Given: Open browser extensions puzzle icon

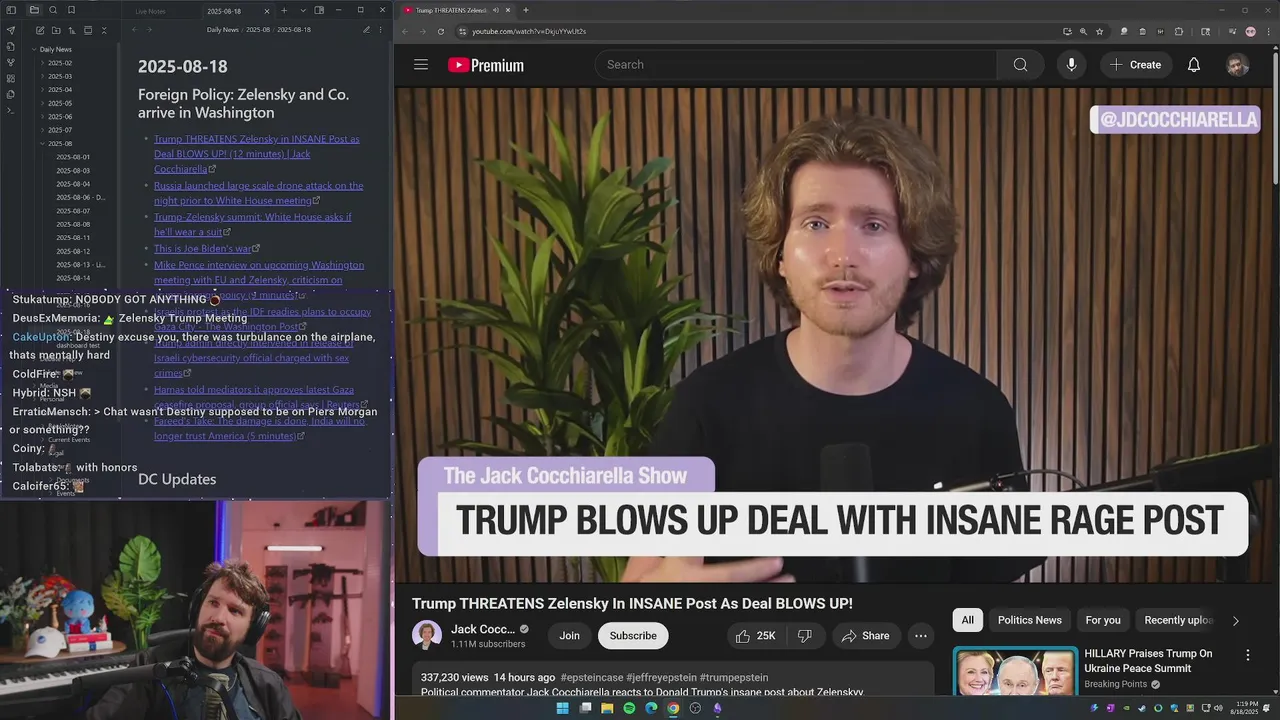Looking at the screenshot, I should (x=1179, y=31).
